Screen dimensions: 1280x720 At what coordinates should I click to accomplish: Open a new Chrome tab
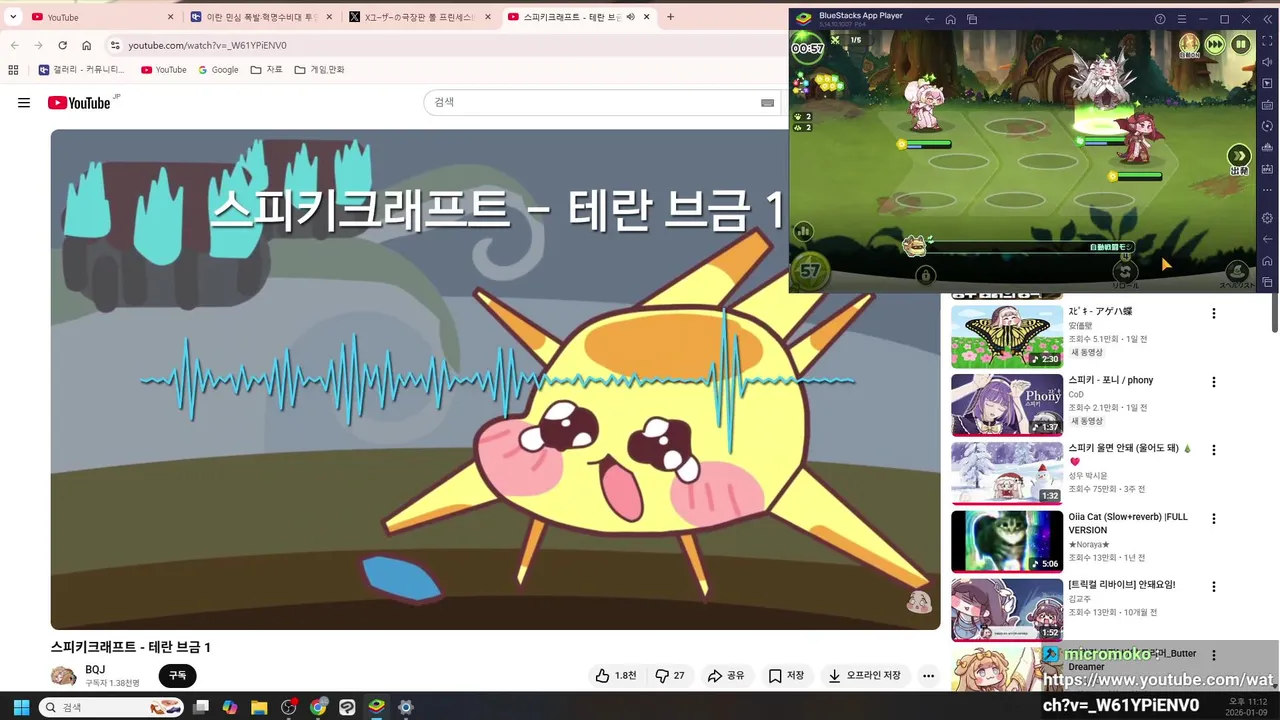tap(670, 17)
